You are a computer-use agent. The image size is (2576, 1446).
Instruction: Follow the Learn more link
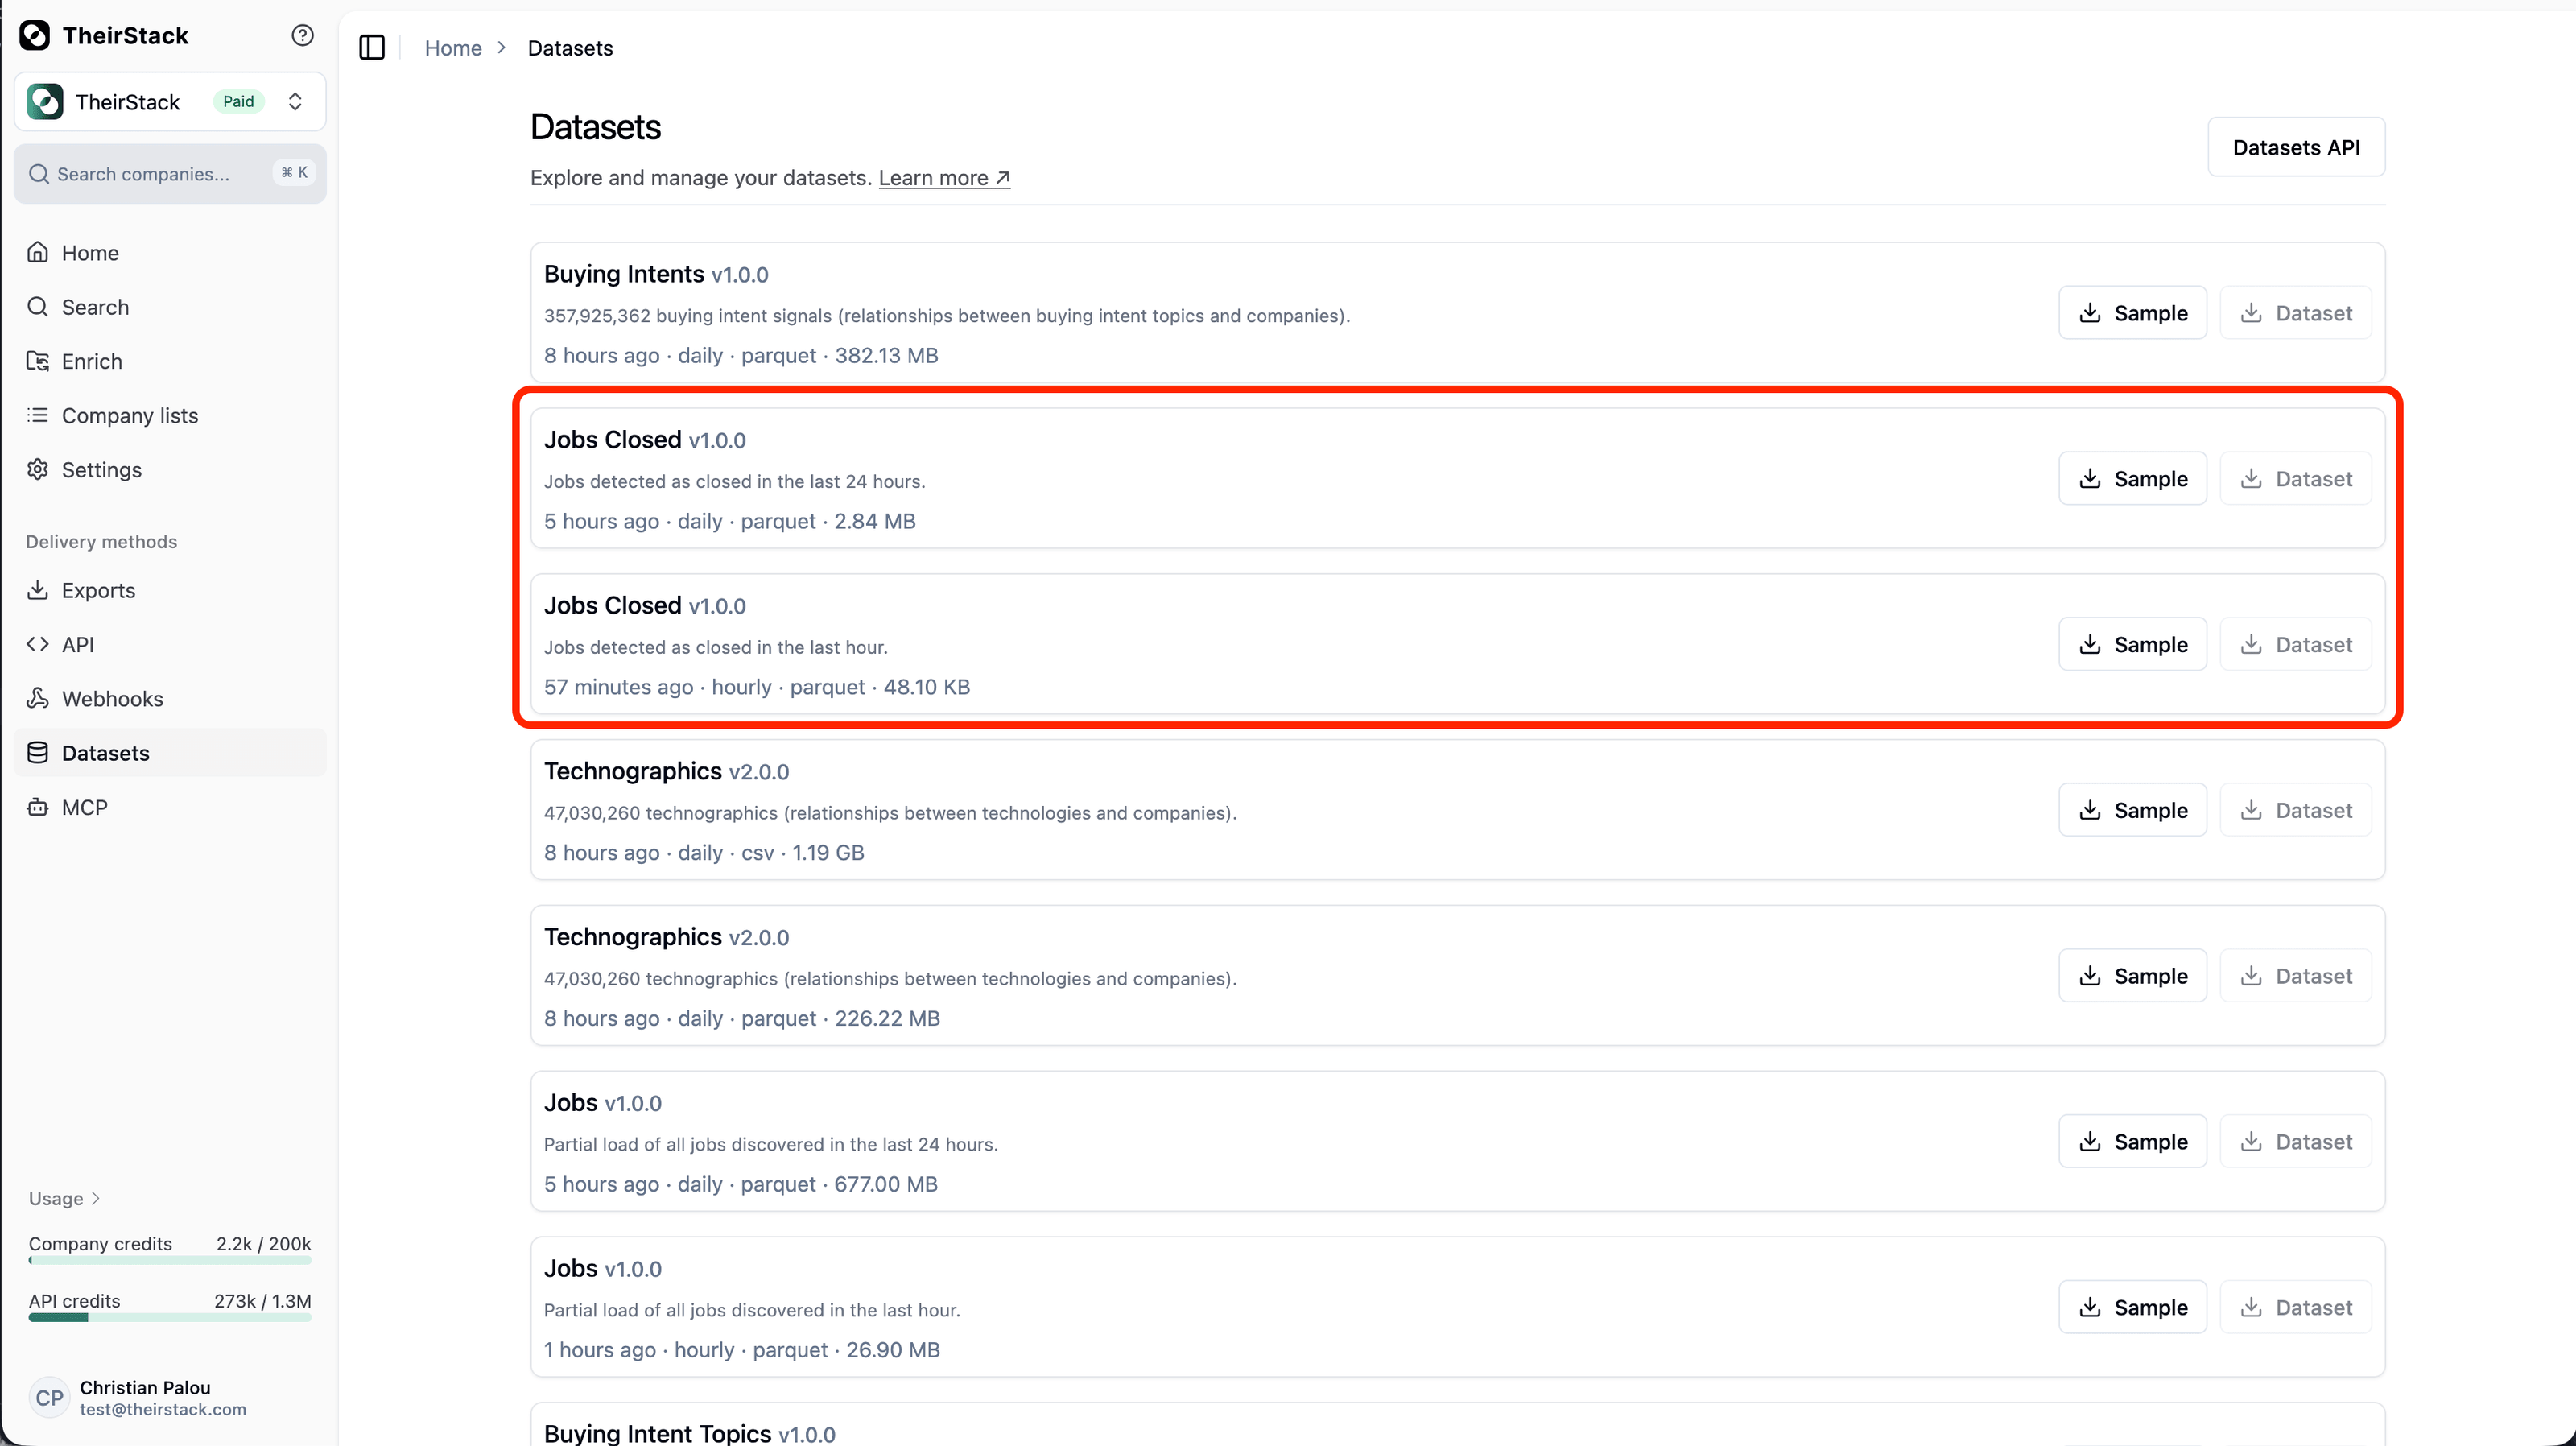tap(944, 177)
